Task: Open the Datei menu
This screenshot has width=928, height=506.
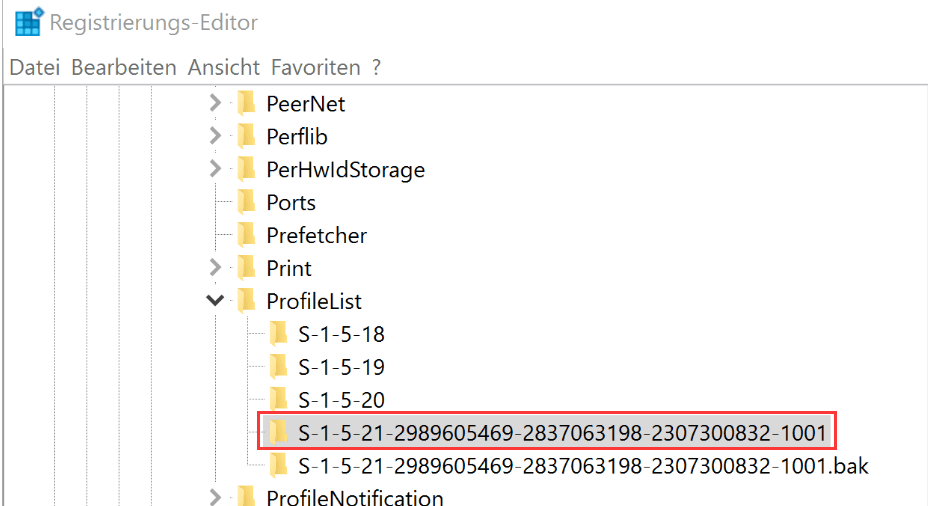Action: tap(34, 68)
